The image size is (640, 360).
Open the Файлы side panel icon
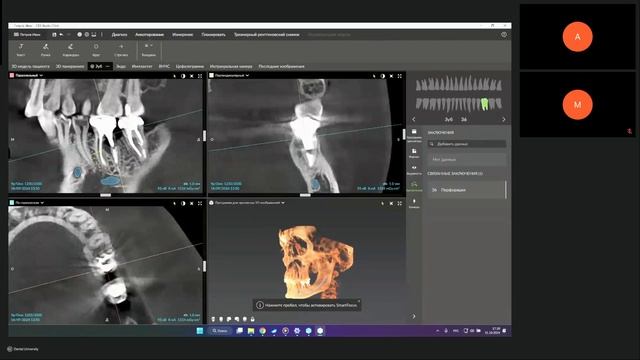(x=414, y=153)
